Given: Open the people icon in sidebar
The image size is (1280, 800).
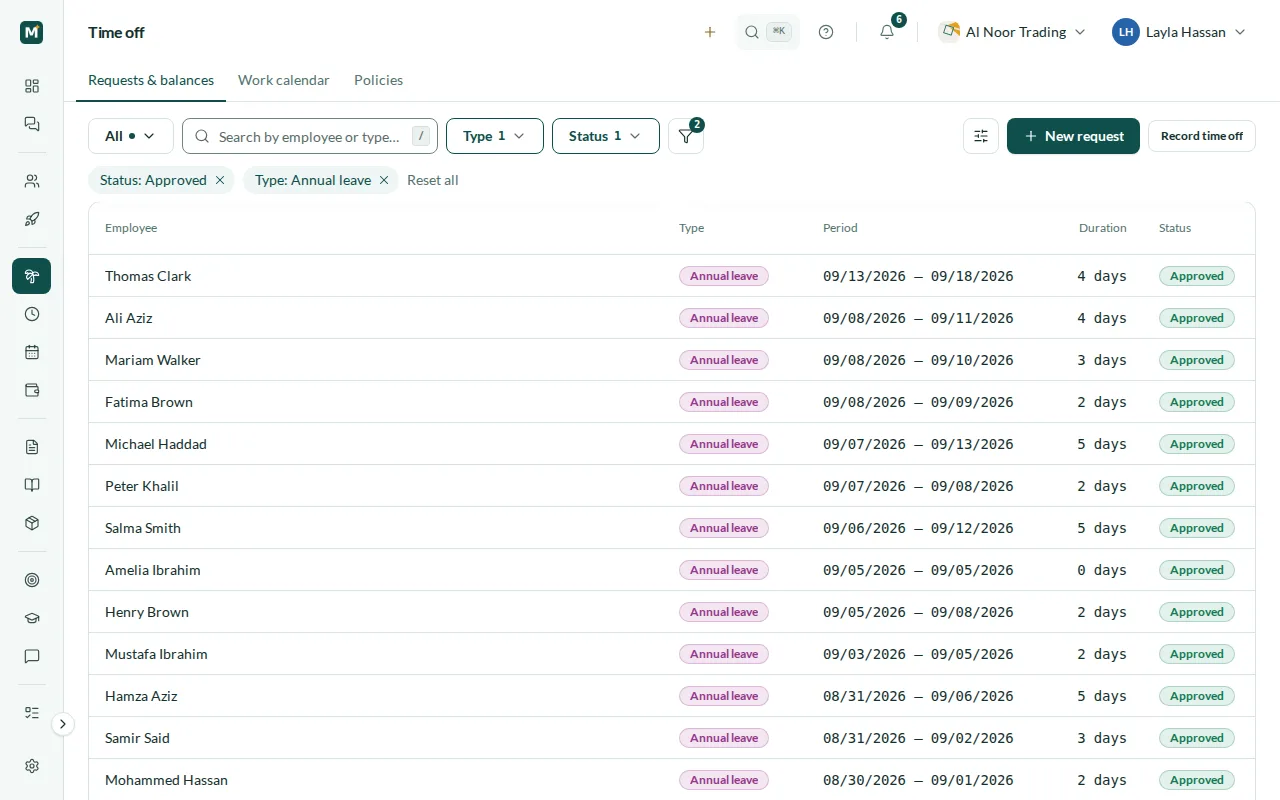Looking at the screenshot, I should (32, 181).
